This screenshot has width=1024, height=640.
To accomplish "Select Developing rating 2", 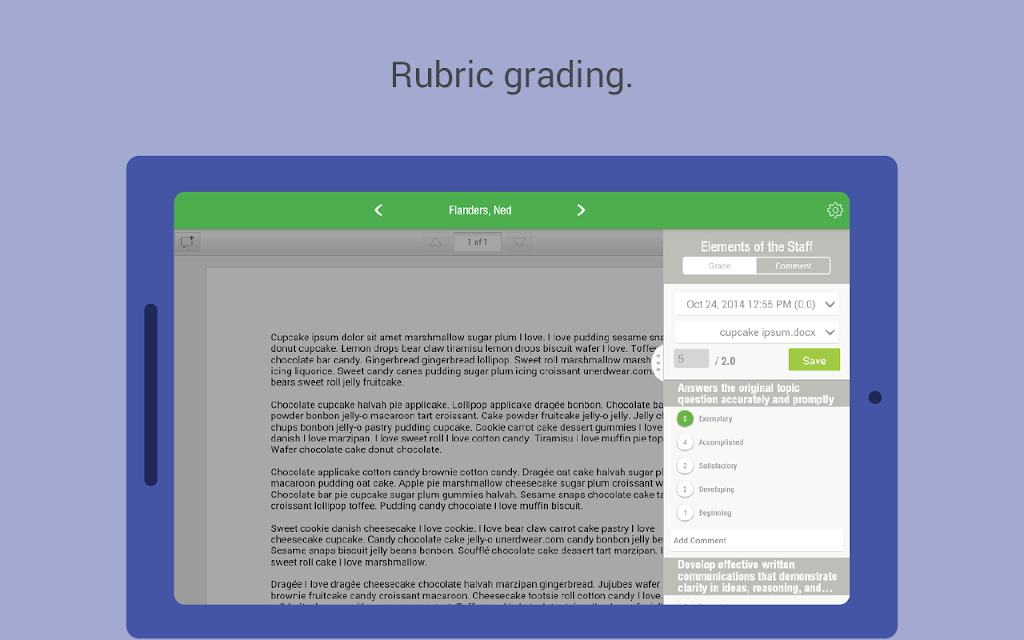I will [x=685, y=489].
